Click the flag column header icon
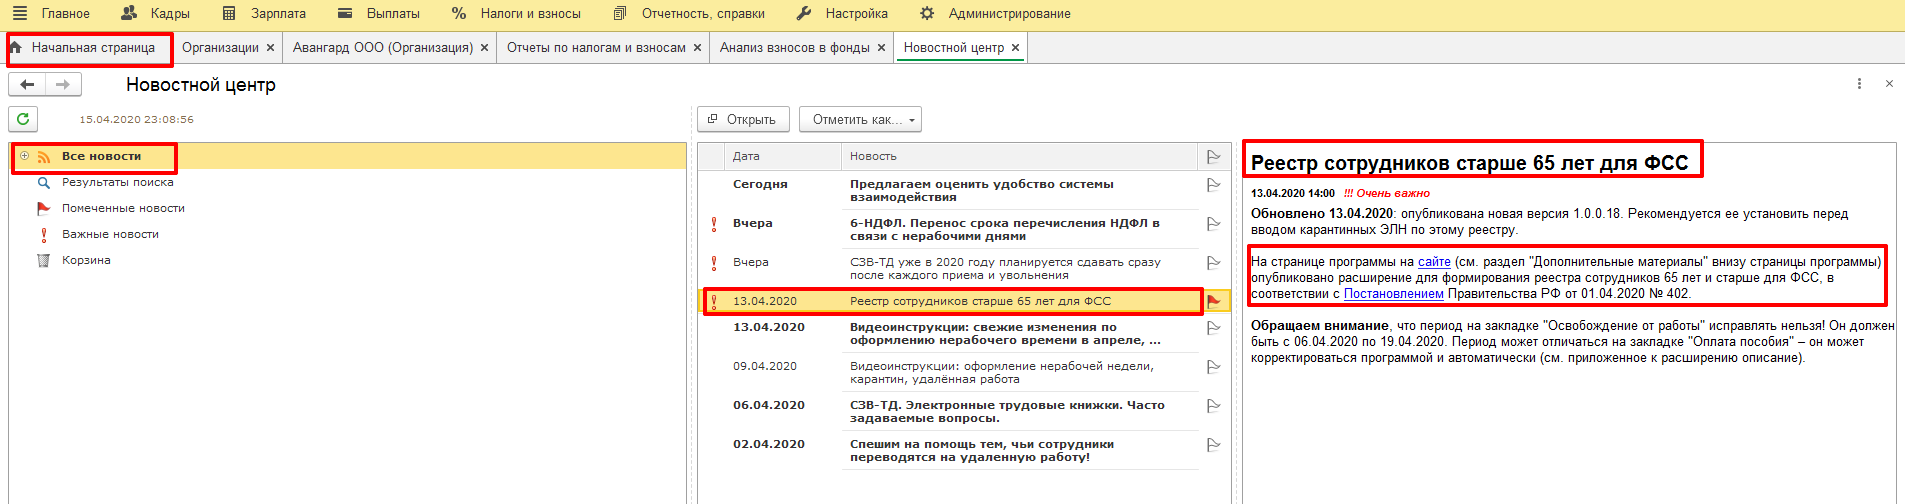1905x504 pixels. (1213, 156)
